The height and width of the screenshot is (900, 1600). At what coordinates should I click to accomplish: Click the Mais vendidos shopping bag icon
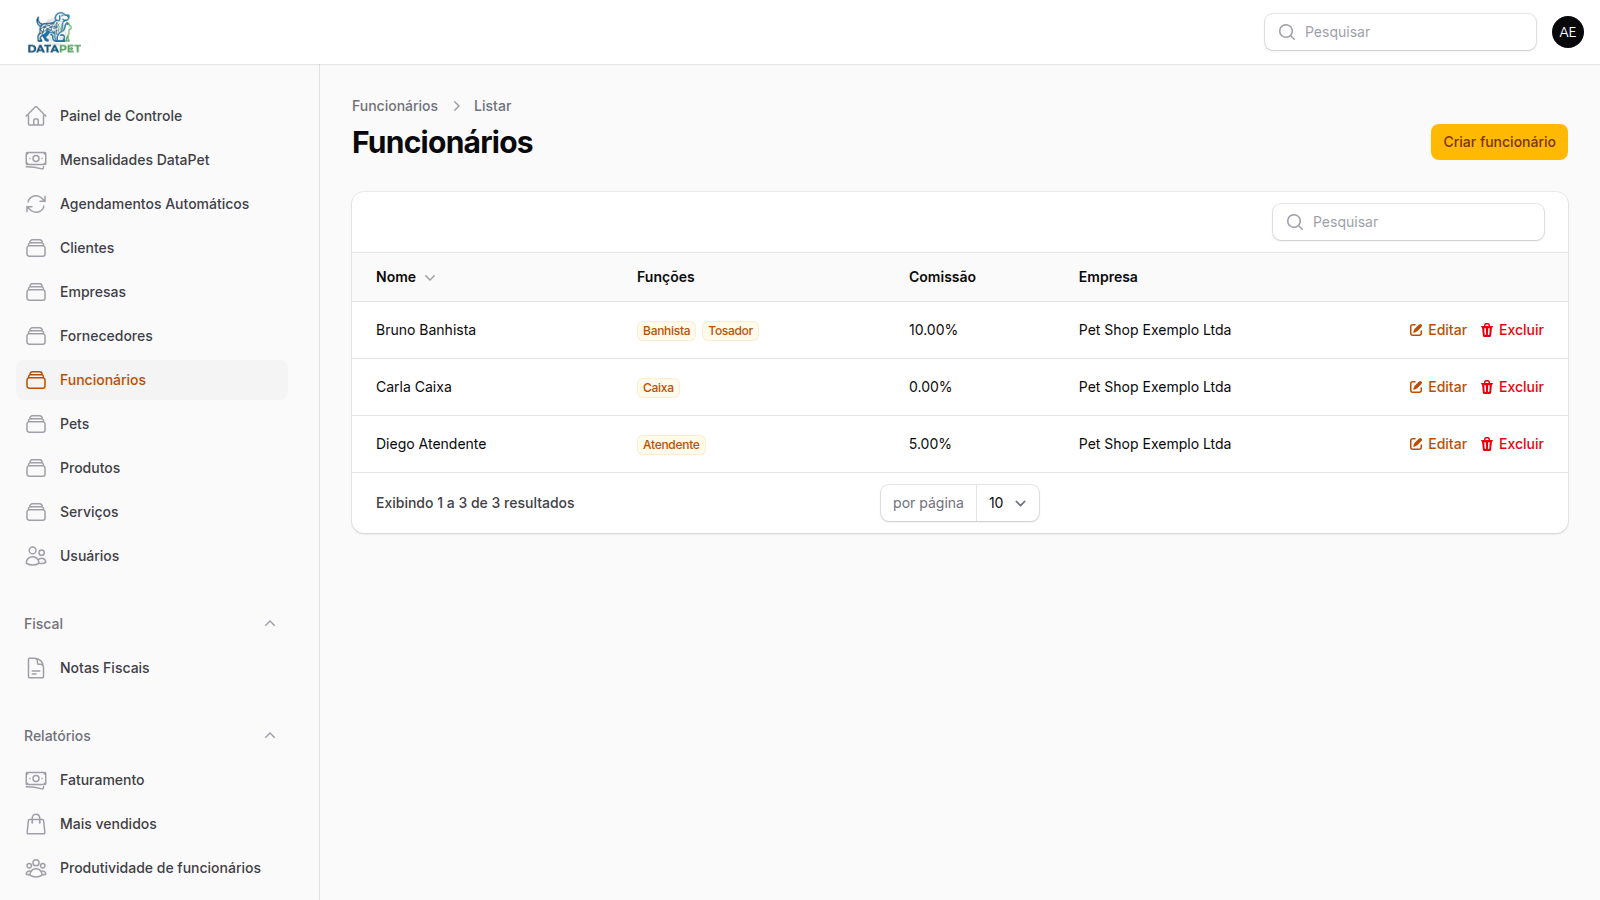pos(36,824)
